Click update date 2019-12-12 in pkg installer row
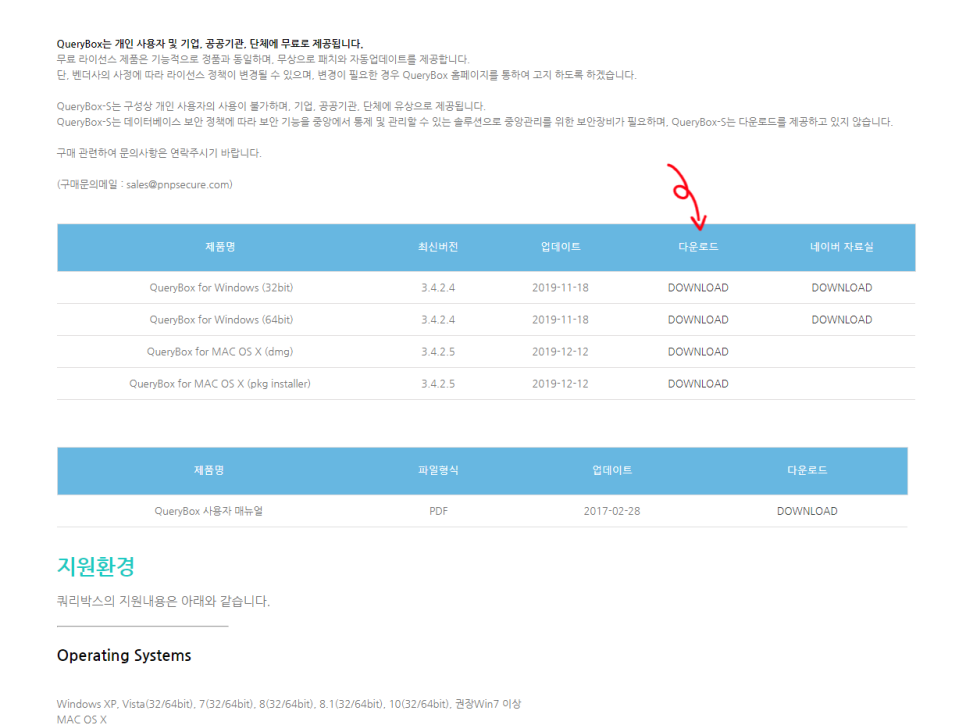The image size is (966, 725). (560, 384)
